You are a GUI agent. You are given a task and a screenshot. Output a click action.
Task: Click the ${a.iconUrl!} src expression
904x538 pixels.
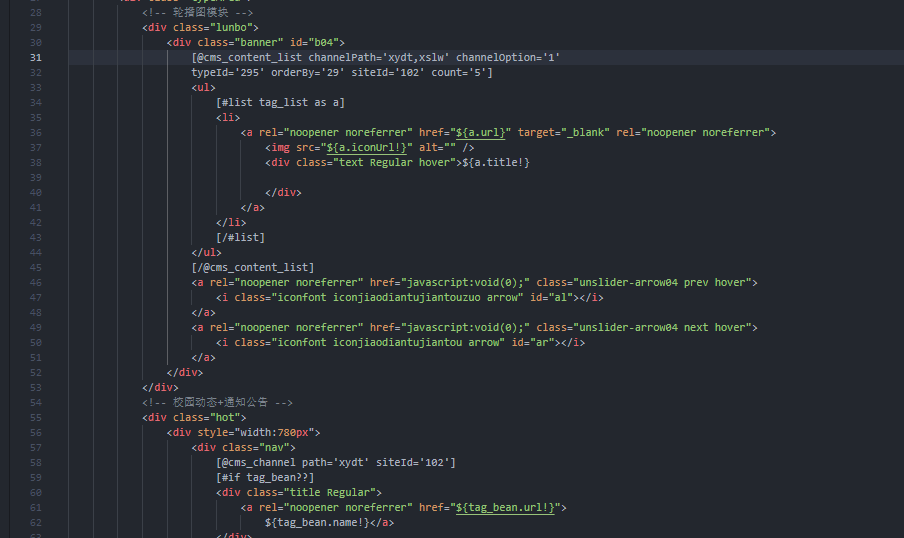tap(367, 148)
